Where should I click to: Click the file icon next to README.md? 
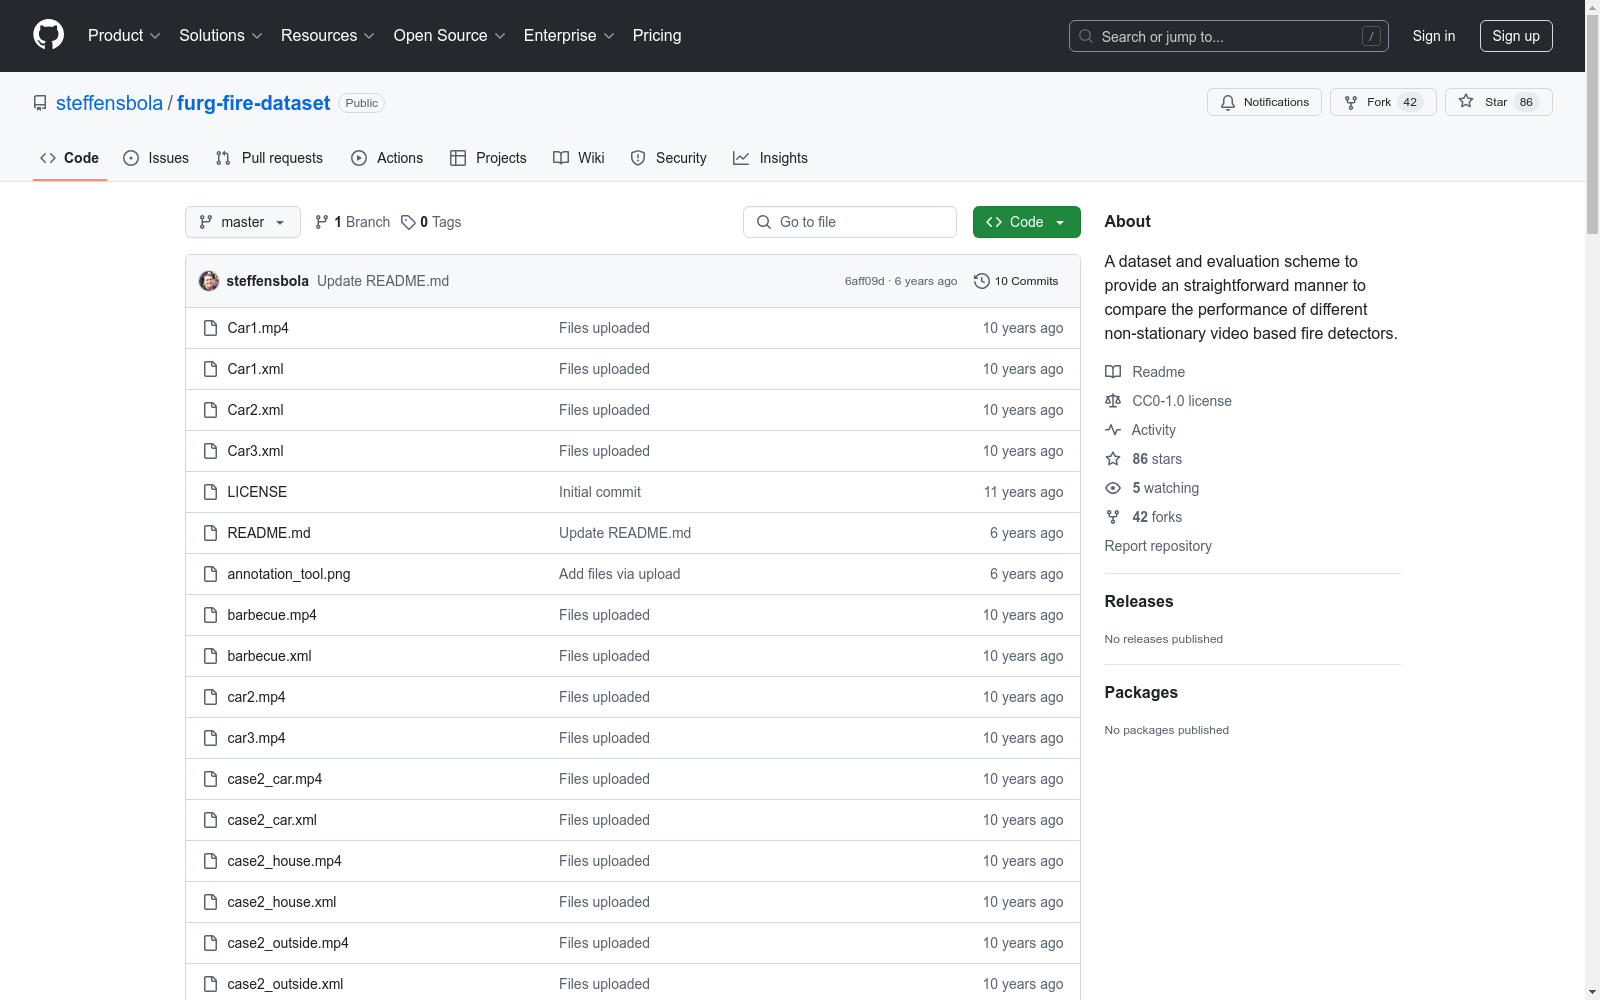click(x=210, y=533)
